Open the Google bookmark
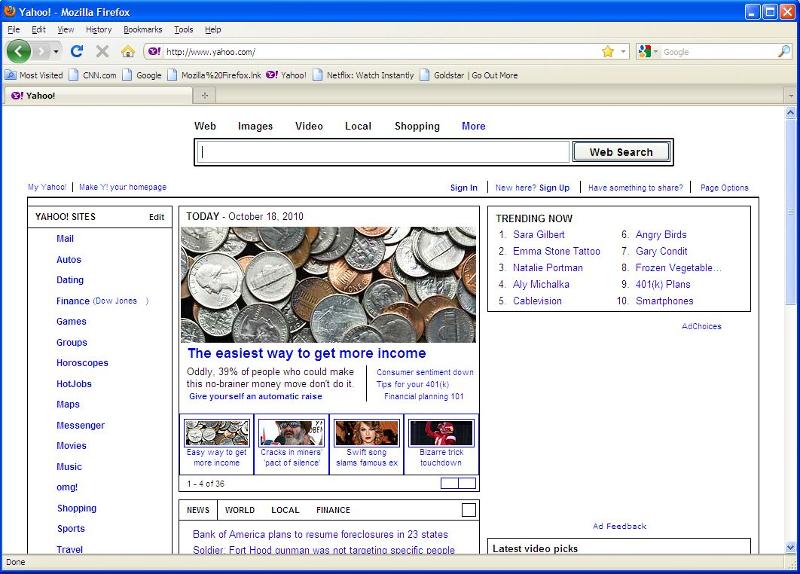This screenshot has height=574, width=800. pos(142,76)
